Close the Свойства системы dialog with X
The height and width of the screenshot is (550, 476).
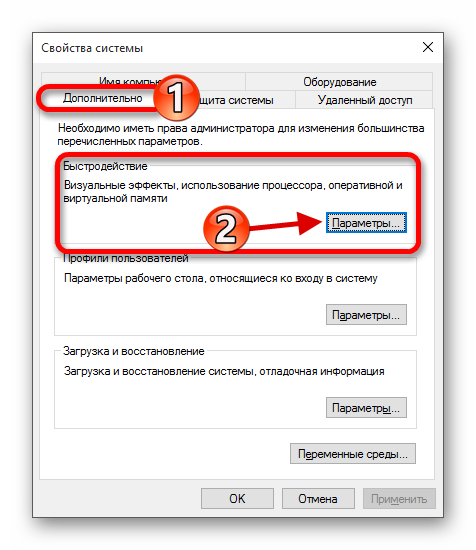click(x=428, y=47)
